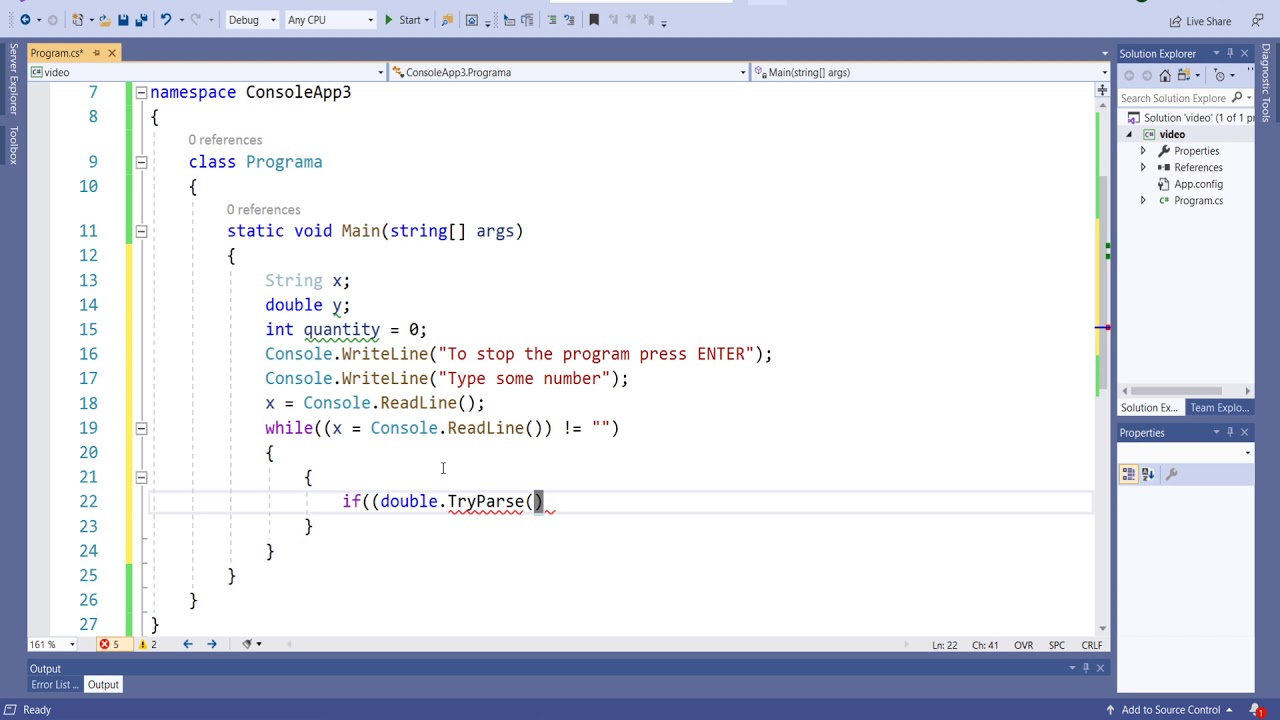Screen dimensions: 1280x720
Task: Toggle the pin on Program.cs tab
Action: tap(96, 52)
